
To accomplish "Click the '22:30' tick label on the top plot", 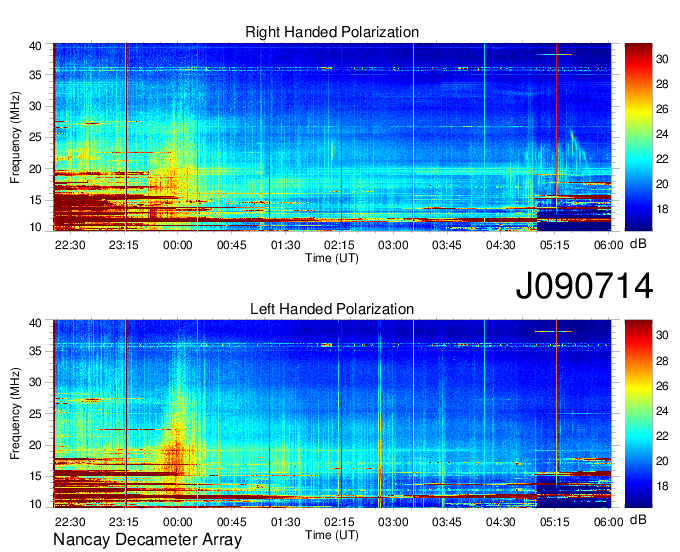I will [70, 245].
